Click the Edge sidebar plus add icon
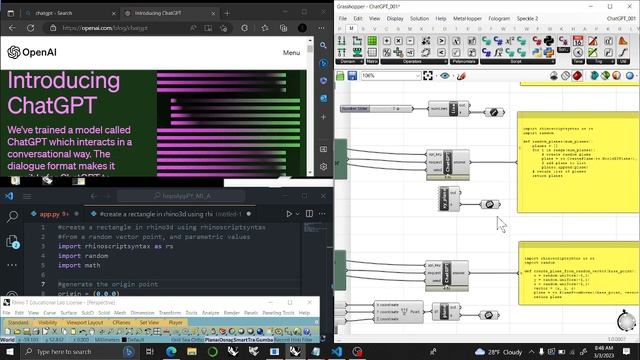640x360 pixels. click(x=323, y=117)
